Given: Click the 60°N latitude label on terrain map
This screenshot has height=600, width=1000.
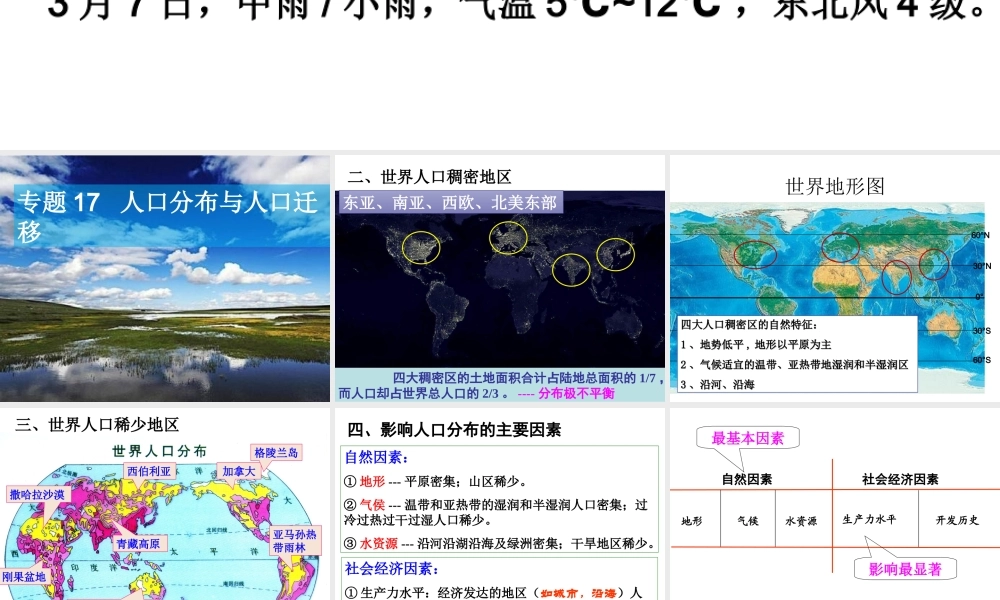Looking at the screenshot, I should [x=980, y=235].
